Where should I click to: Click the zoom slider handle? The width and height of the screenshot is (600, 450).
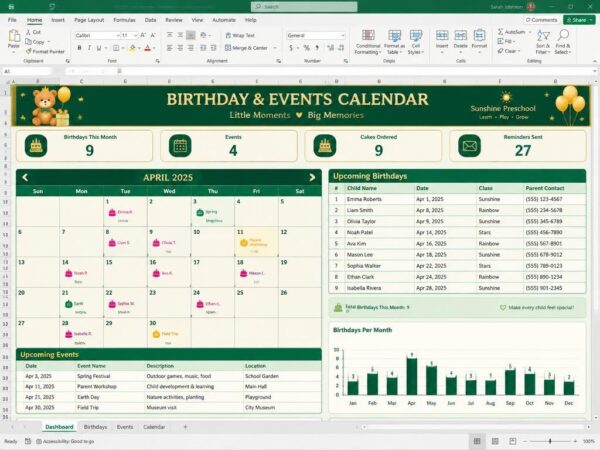coord(550,441)
